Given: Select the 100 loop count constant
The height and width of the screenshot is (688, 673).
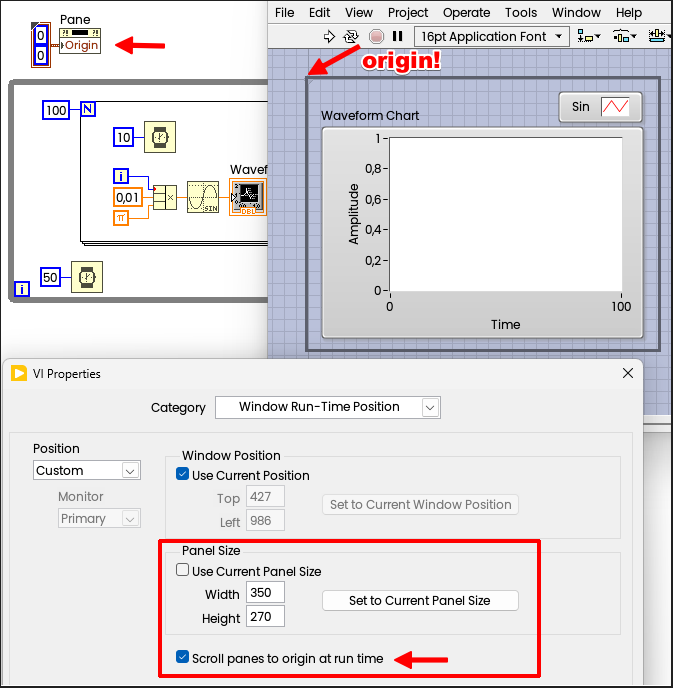Looking at the screenshot, I should pyautogui.click(x=56, y=110).
